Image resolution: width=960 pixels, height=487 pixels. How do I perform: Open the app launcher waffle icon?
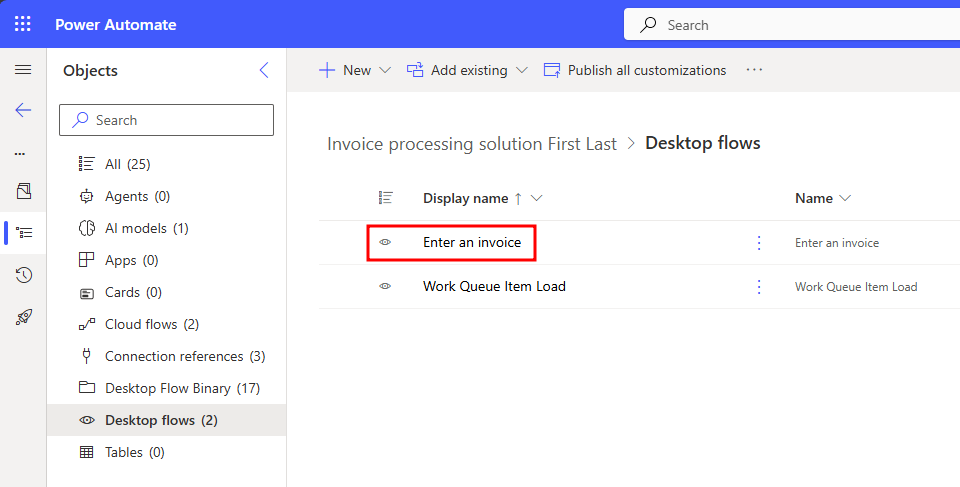[23, 24]
